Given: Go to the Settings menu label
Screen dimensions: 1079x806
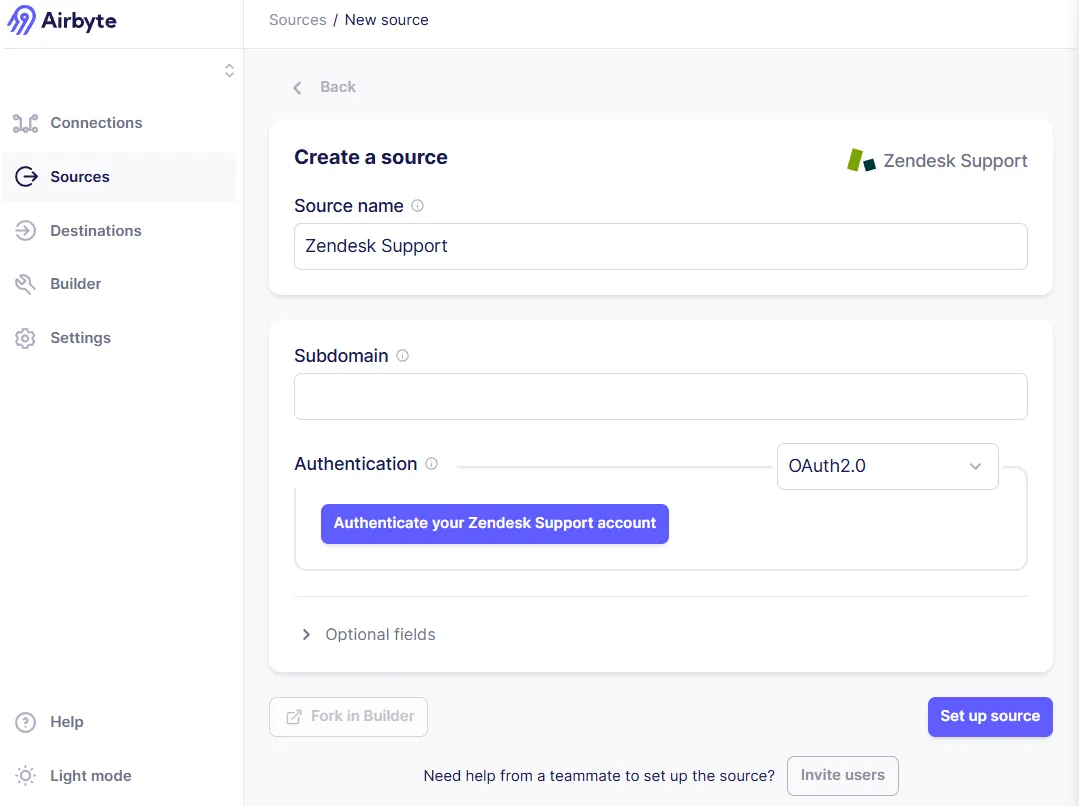Looking at the screenshot, I should coord(81,338).
